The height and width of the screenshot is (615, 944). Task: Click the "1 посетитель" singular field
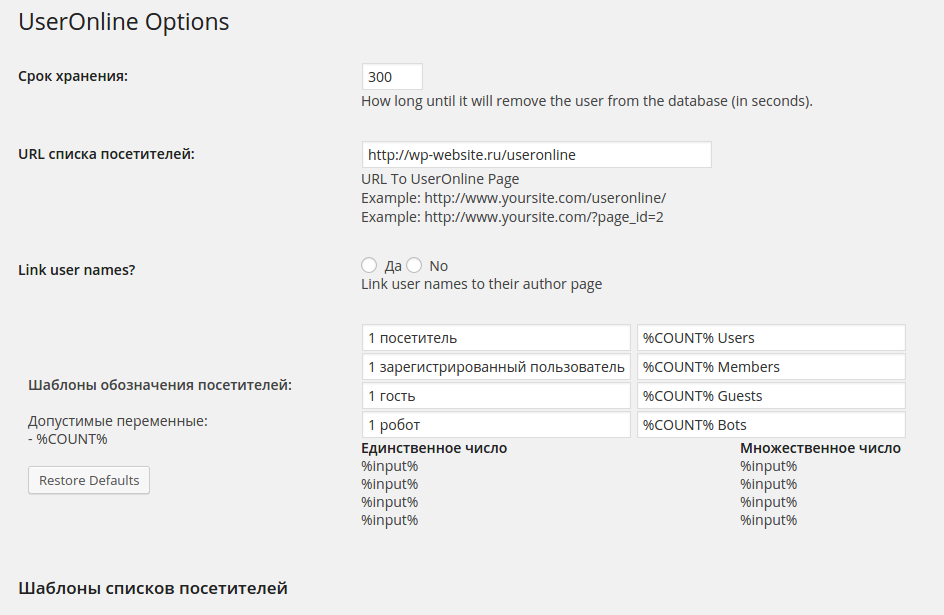(x=496, y=338)
